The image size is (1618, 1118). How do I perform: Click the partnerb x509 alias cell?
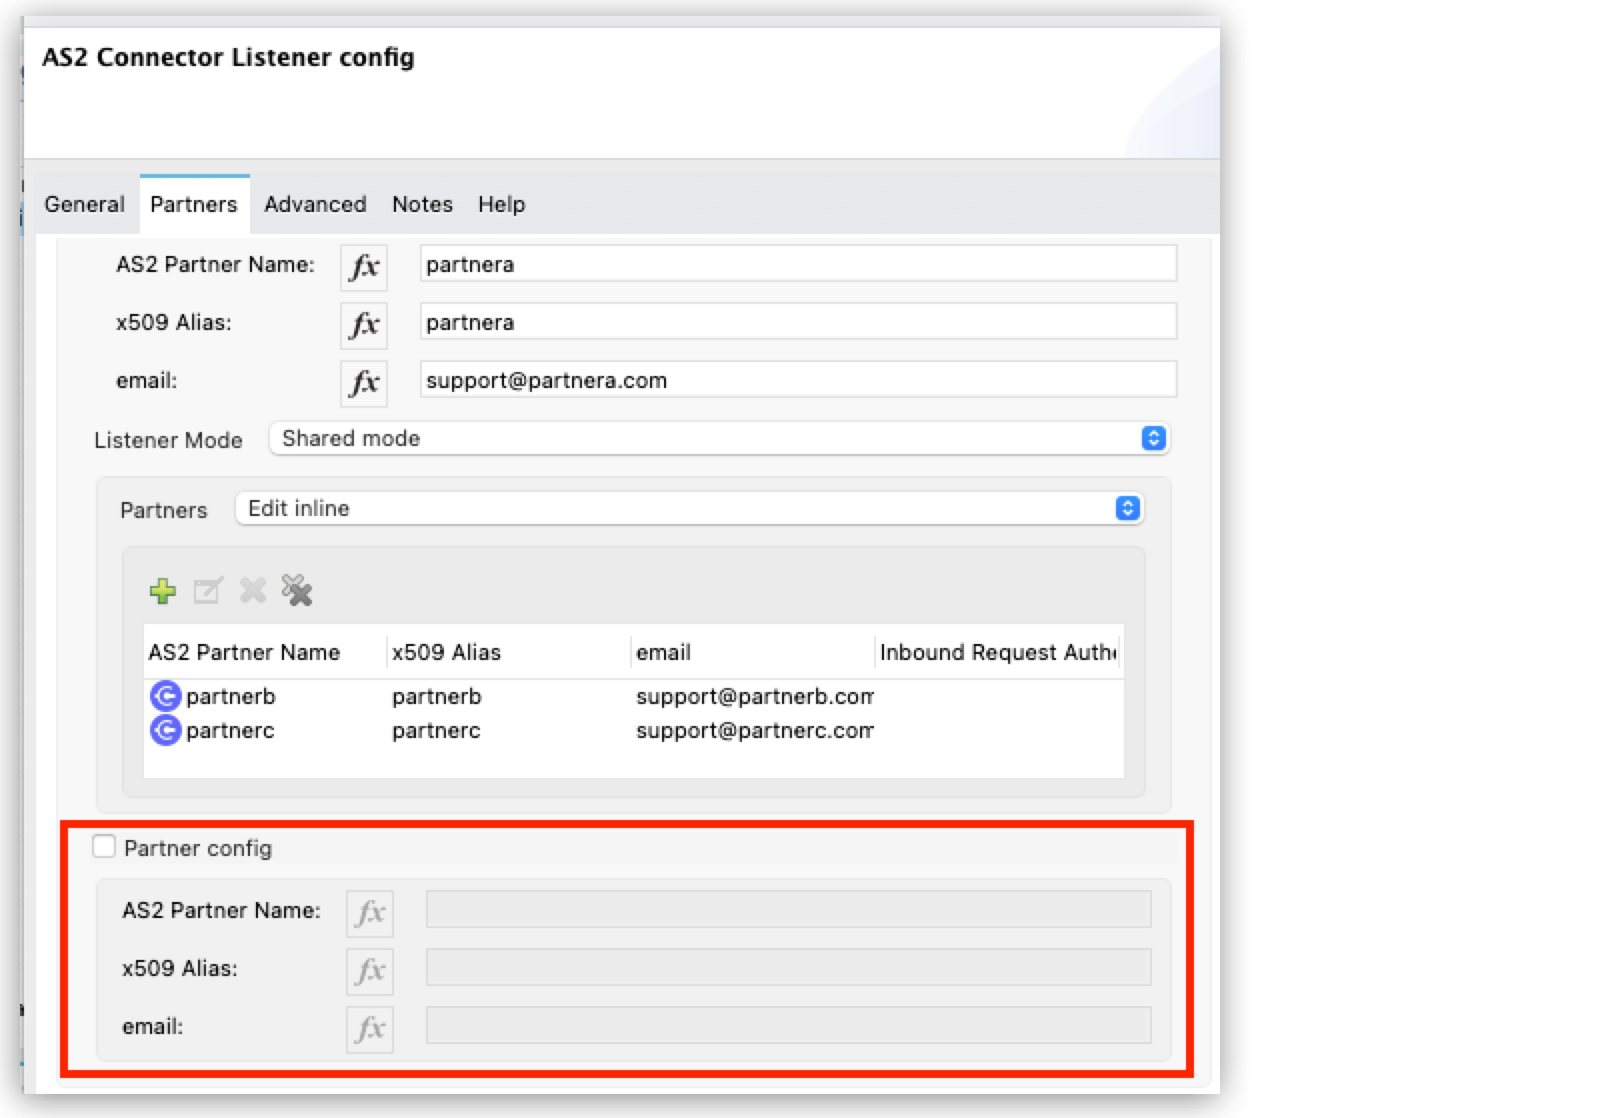pyautogui.click(x=437, y=696)
